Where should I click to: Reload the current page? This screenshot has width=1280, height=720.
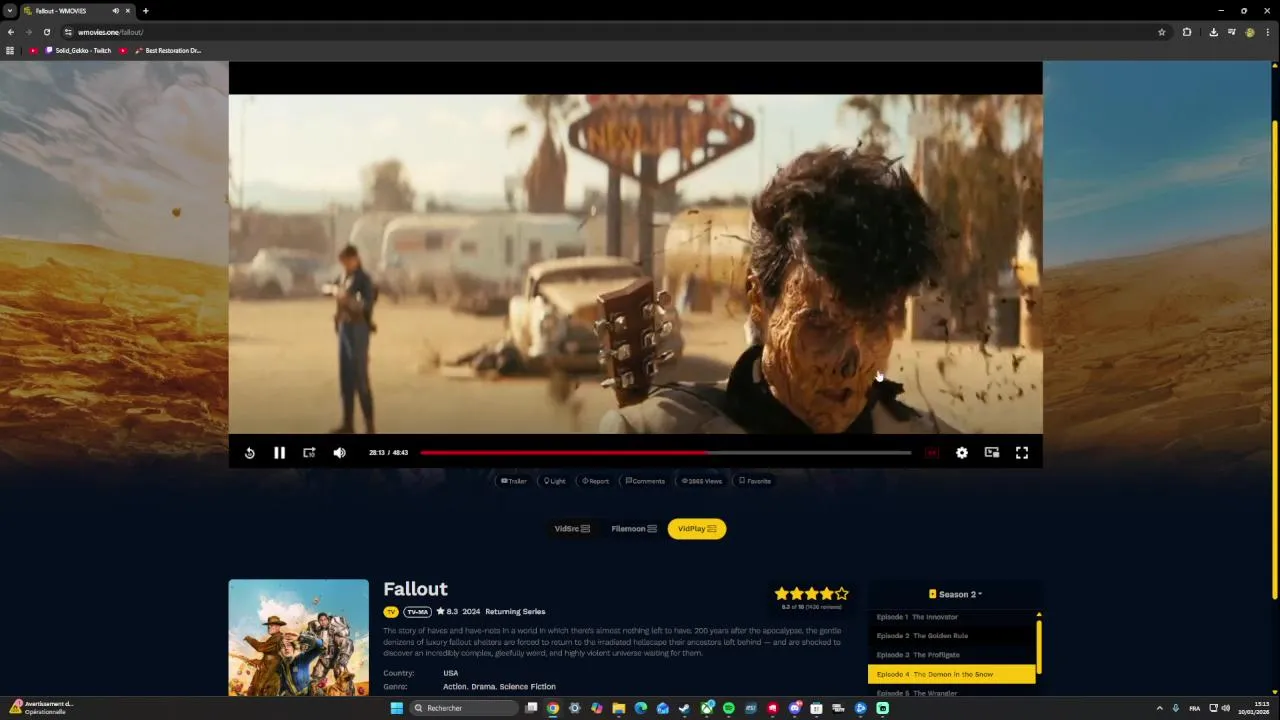(46, 32)
